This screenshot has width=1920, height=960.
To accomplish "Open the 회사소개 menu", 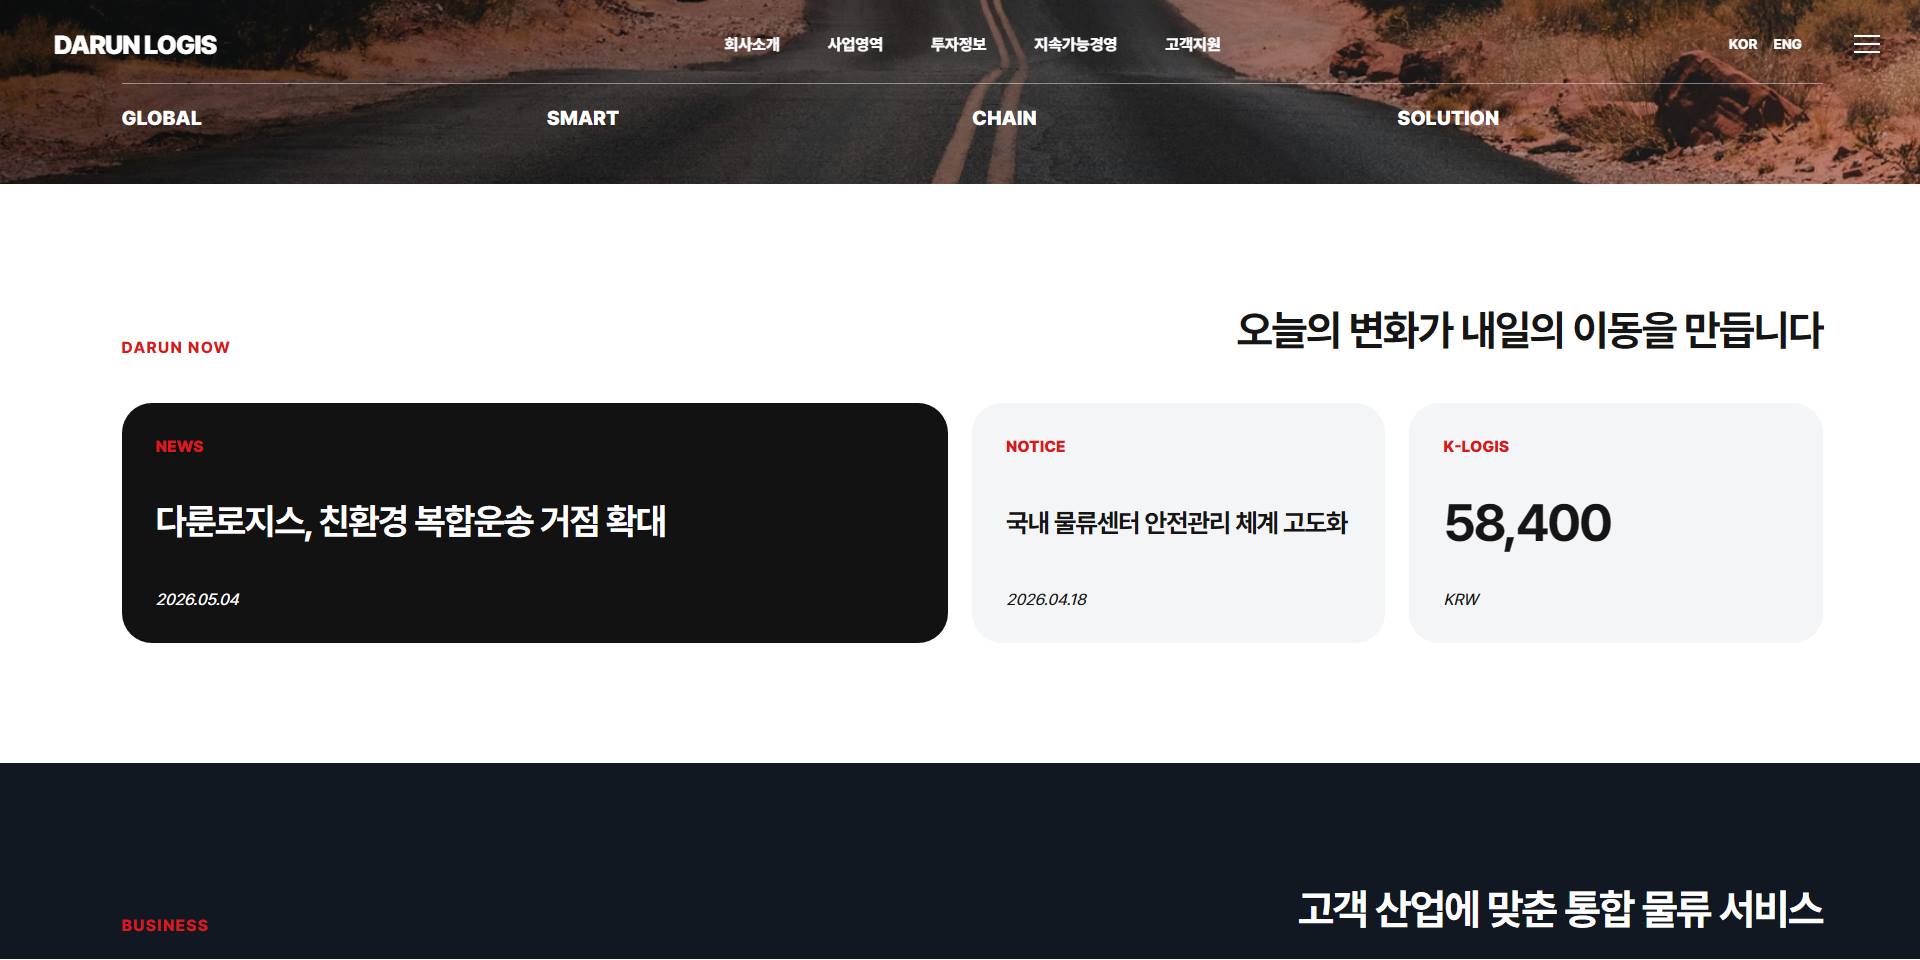I will (752, 44).
